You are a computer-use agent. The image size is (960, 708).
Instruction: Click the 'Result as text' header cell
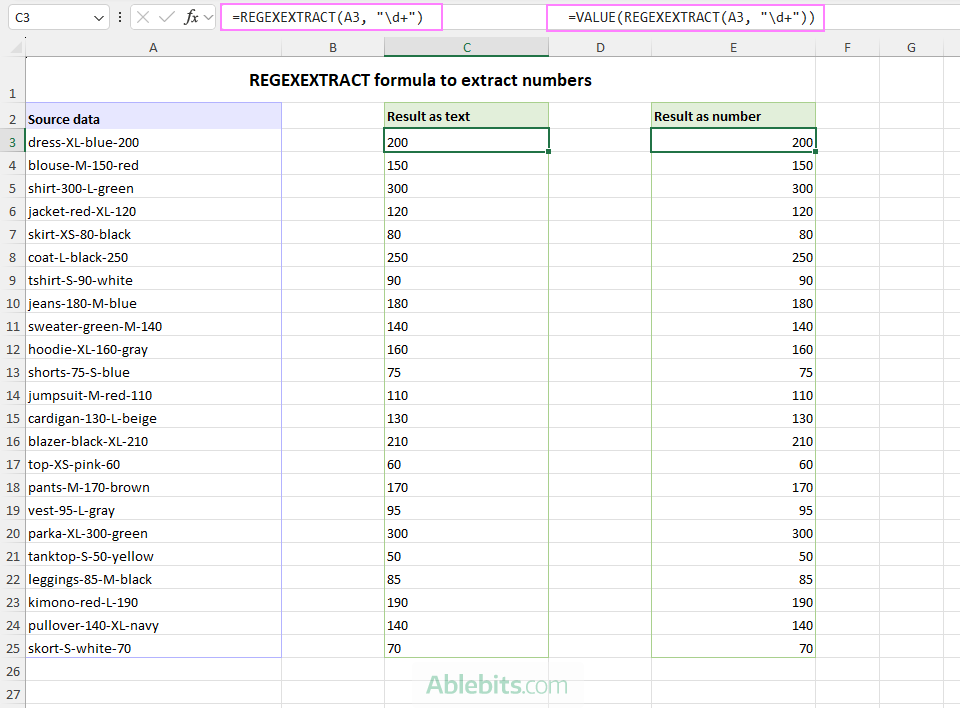point(467,116)
